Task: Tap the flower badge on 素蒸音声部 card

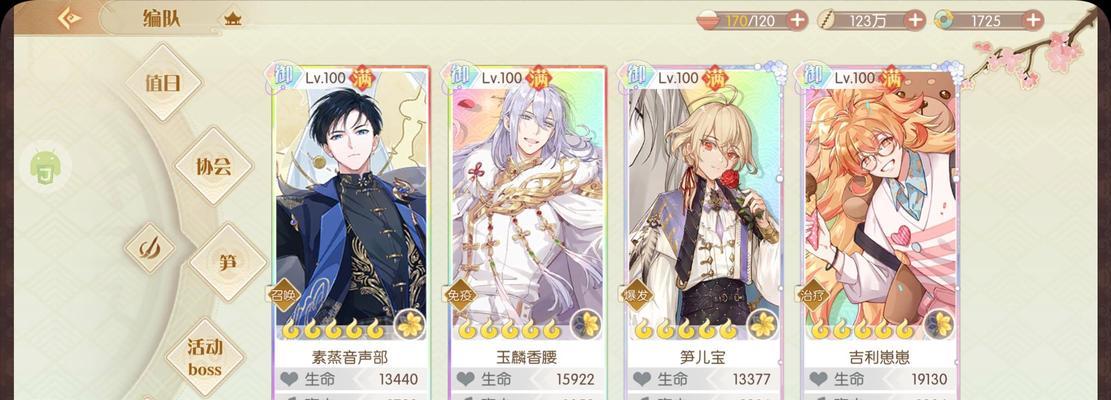Action: 410,324
